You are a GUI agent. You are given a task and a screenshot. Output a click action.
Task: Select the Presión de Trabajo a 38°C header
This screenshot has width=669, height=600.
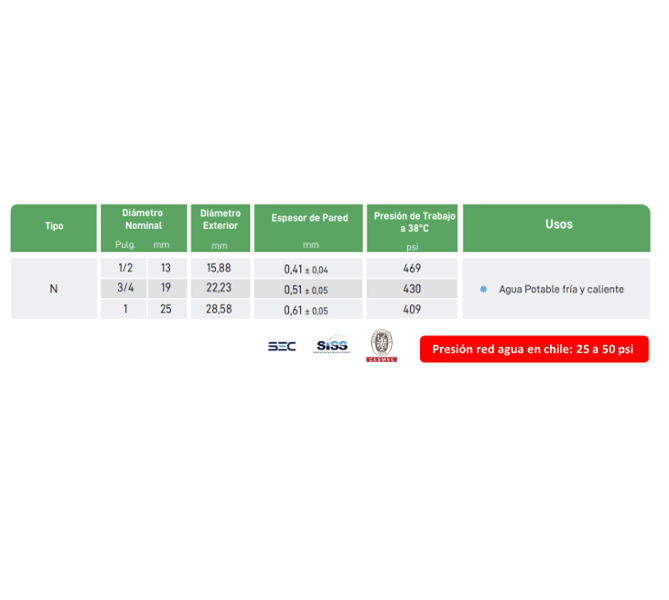tap(412, 221)
